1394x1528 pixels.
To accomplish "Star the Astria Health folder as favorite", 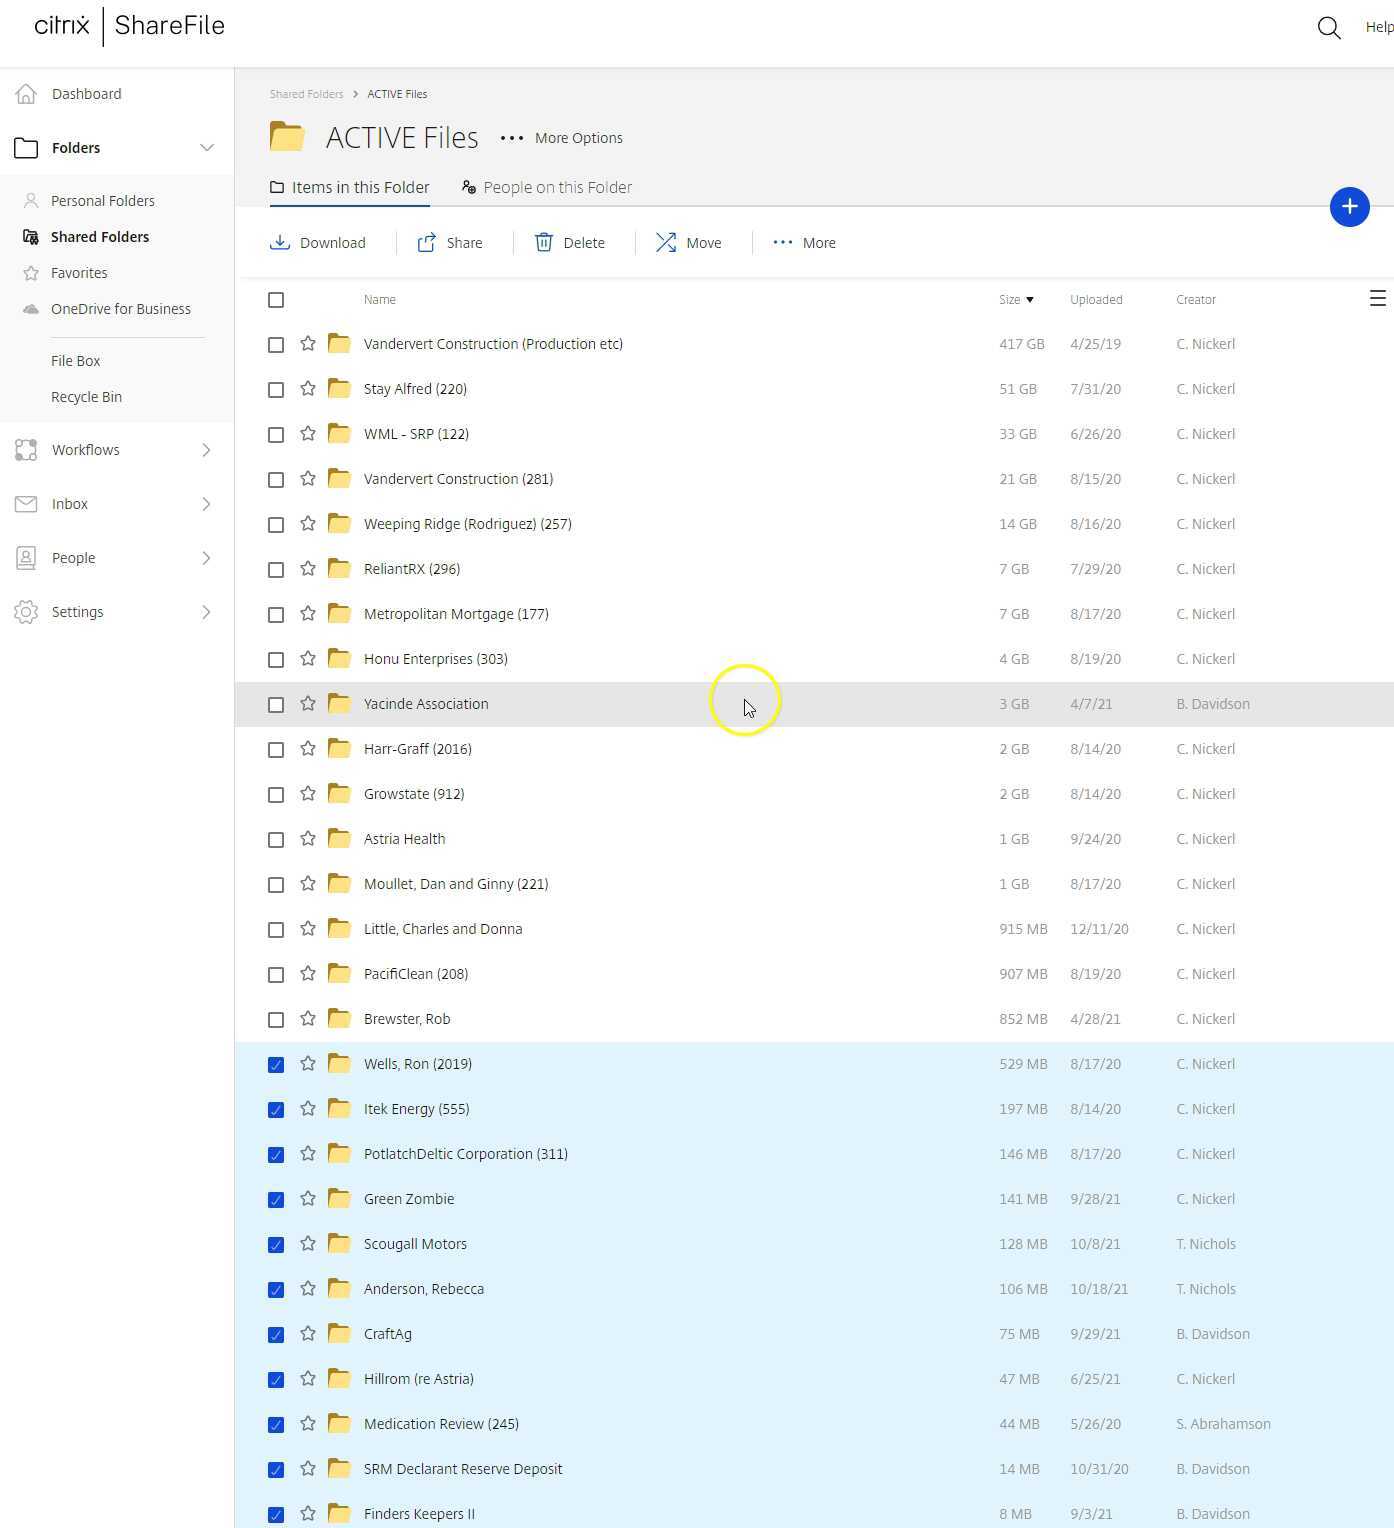I will coord(307,839).
